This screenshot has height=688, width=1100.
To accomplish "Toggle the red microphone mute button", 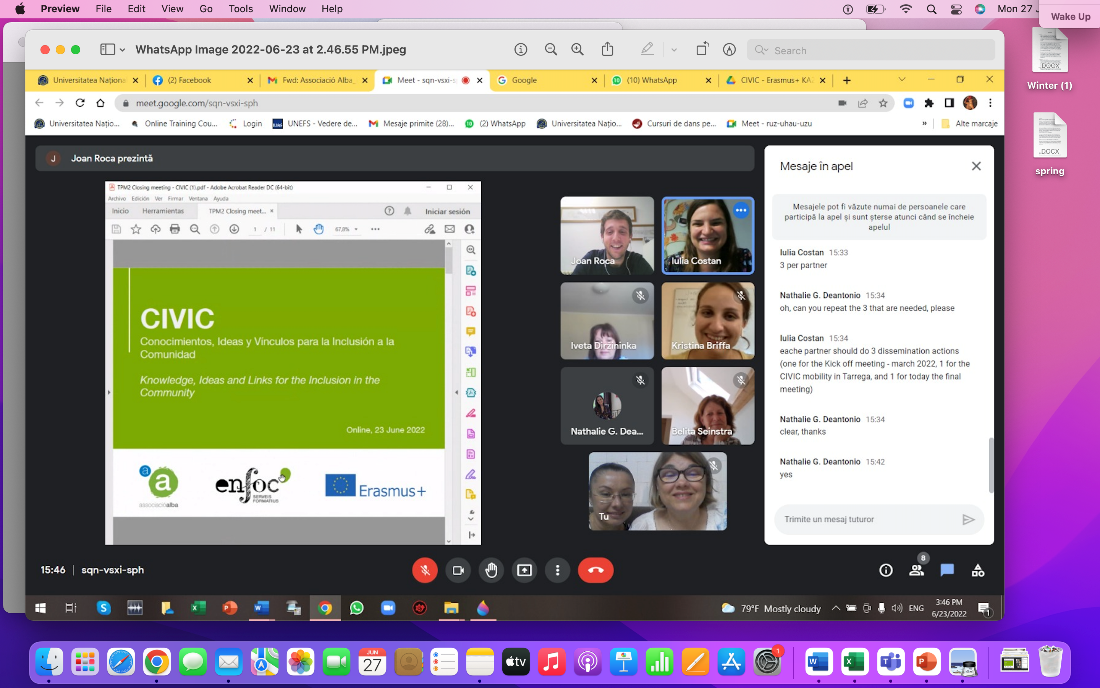I will (x=425, y=570).
